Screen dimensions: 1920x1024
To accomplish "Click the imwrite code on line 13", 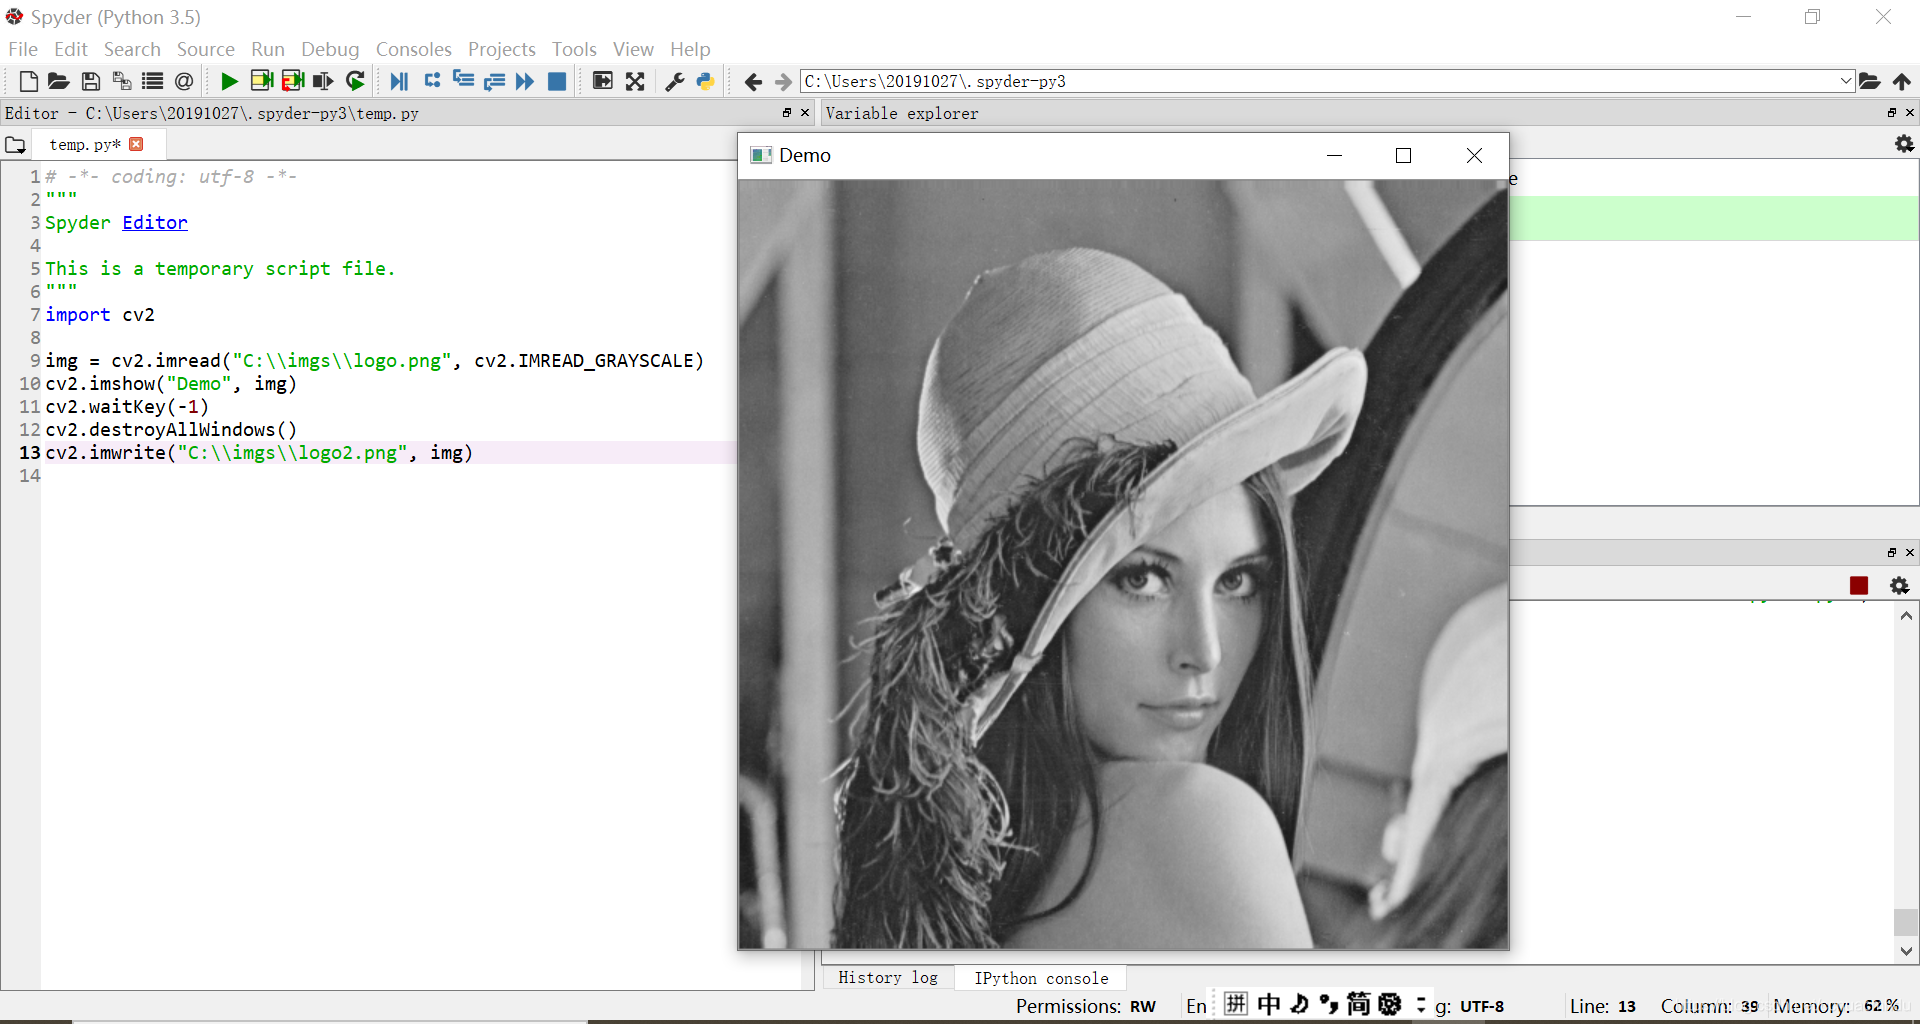I will (x=259, y=453).
